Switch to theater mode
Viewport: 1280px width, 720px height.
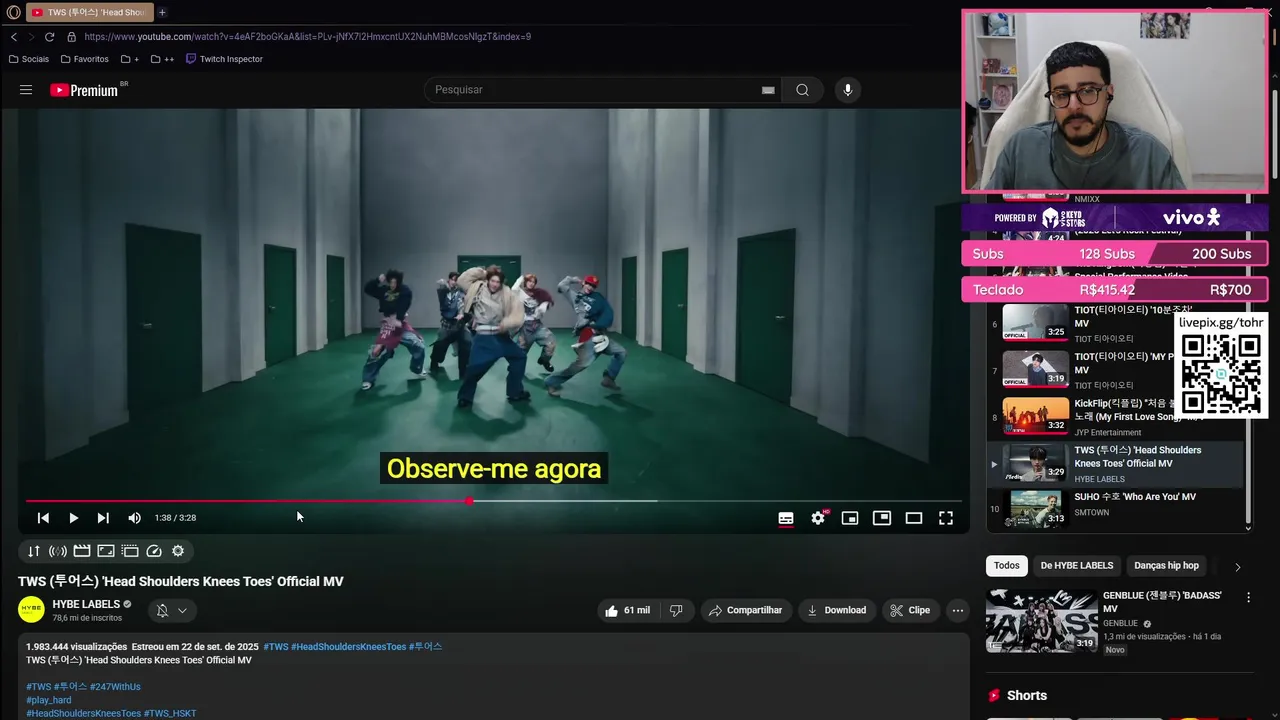coord(914,518)
